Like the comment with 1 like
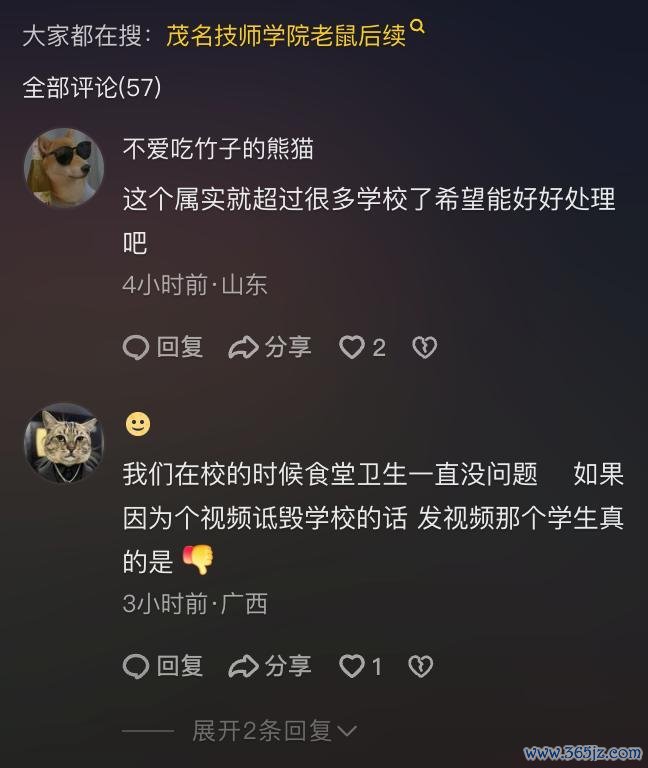Screen dimensions: 648x768 tap(352, 666)
